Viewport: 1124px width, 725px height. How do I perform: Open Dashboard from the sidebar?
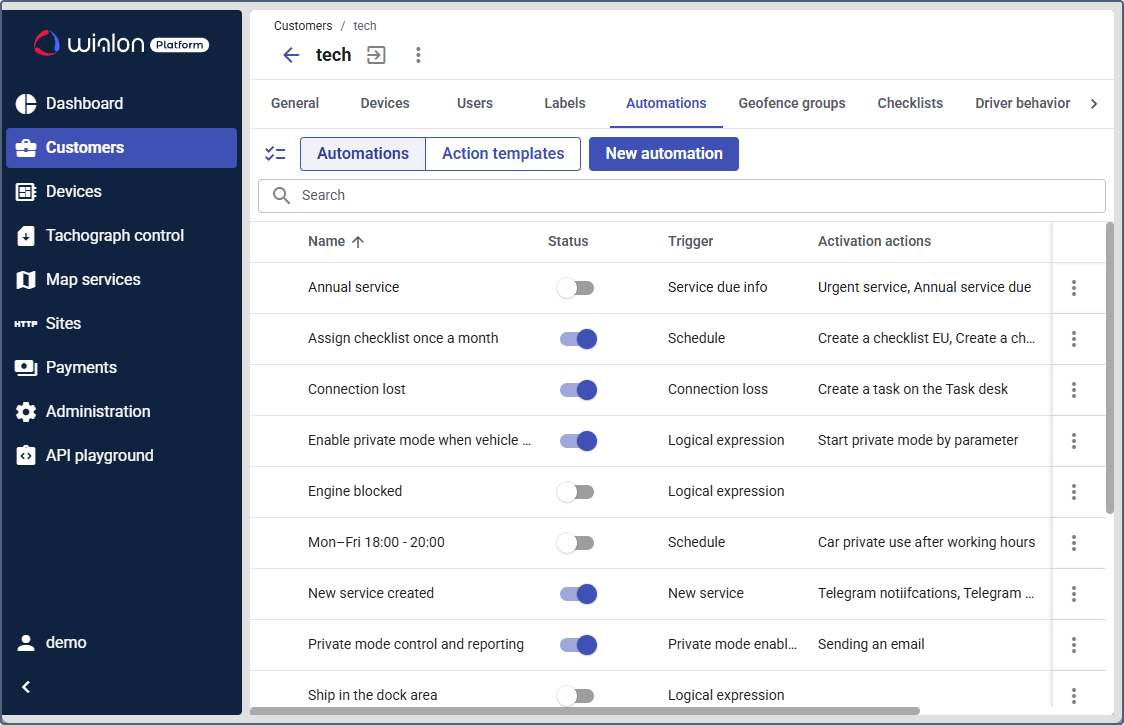121,103
